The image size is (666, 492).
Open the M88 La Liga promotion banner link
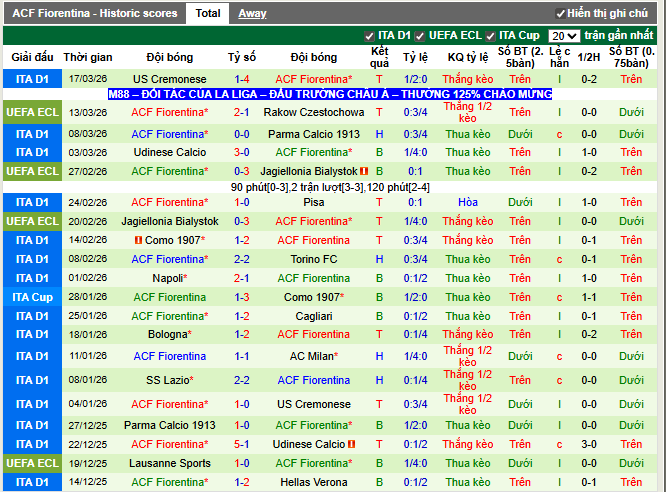click(x=332, y=94)
